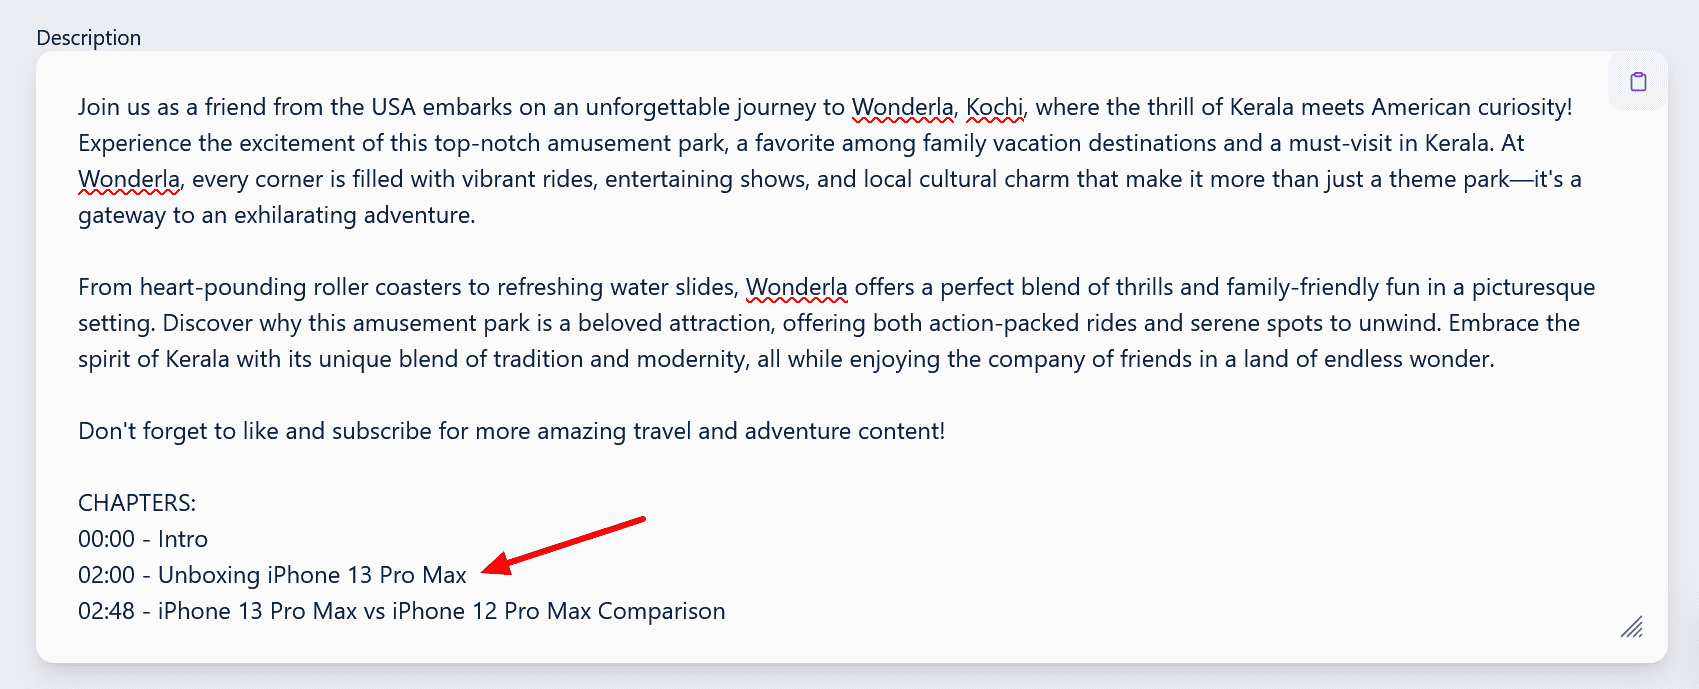The width and height of the screenshot is (1699, 689).
Task: Click the "Don't forget to like and subscribe" sentence
Action: pos(511,431)
